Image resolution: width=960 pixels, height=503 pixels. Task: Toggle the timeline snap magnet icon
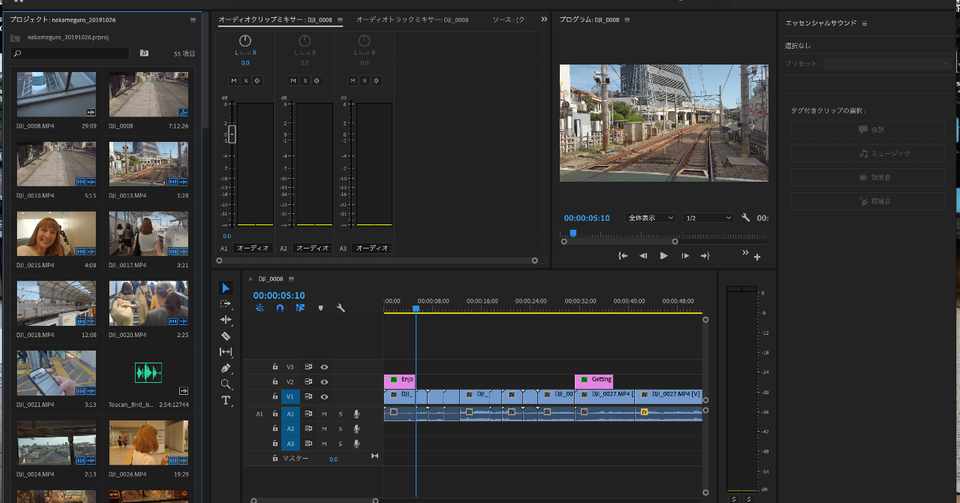tap(280, 308)
